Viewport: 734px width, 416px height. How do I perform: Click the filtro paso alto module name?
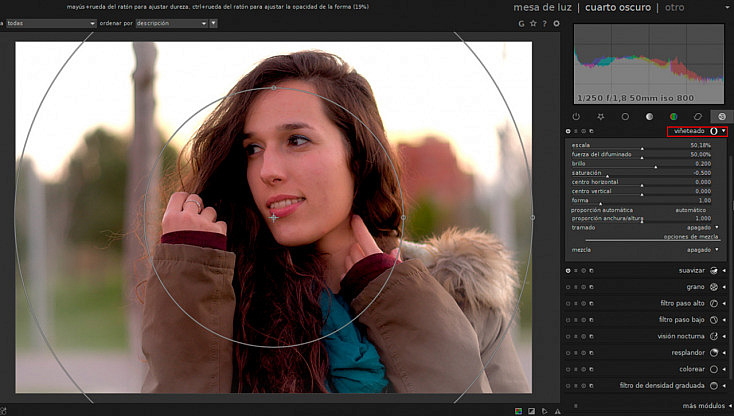pos(682,304)
